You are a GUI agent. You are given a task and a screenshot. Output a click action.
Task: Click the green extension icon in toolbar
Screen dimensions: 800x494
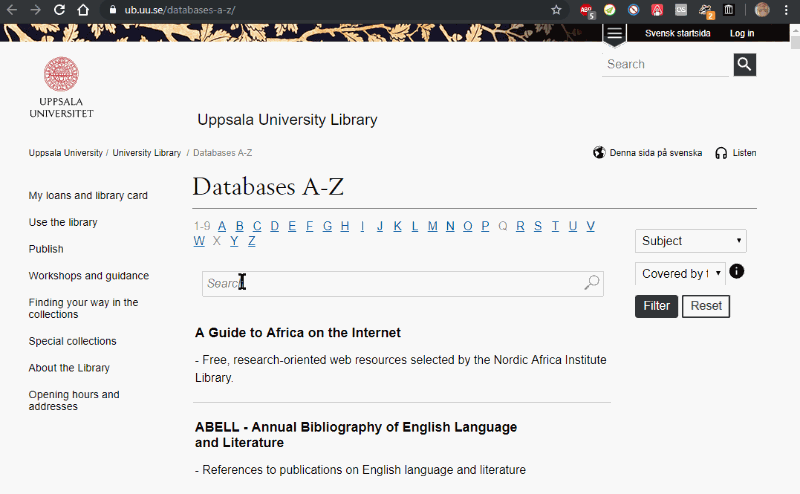[x=610, y=10]
